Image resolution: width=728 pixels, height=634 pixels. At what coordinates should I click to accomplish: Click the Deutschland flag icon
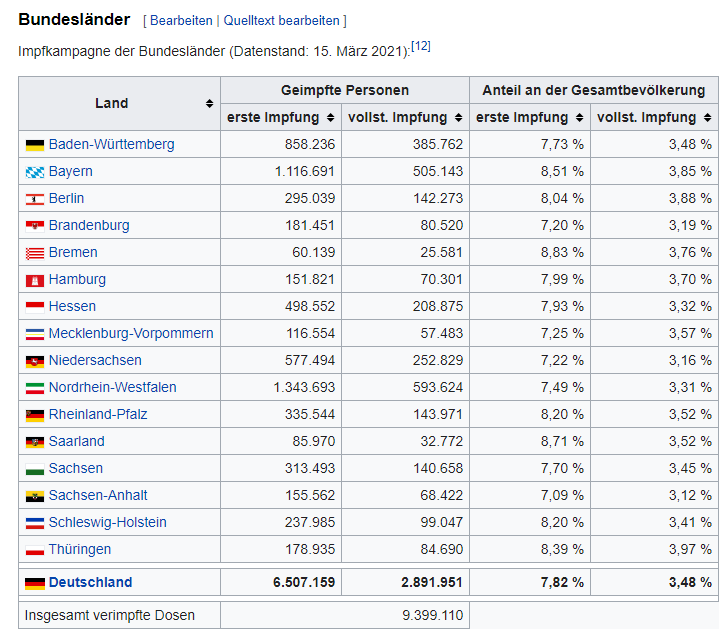point(35,583)
